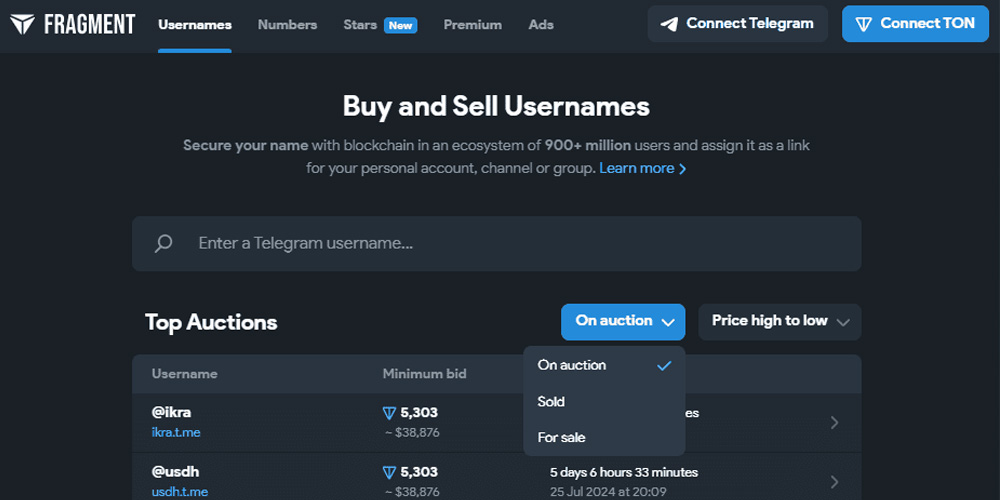1000x500 pixels.
Task: Click the TON icon beside @ikra bid
Action: [x=389, y=413]
